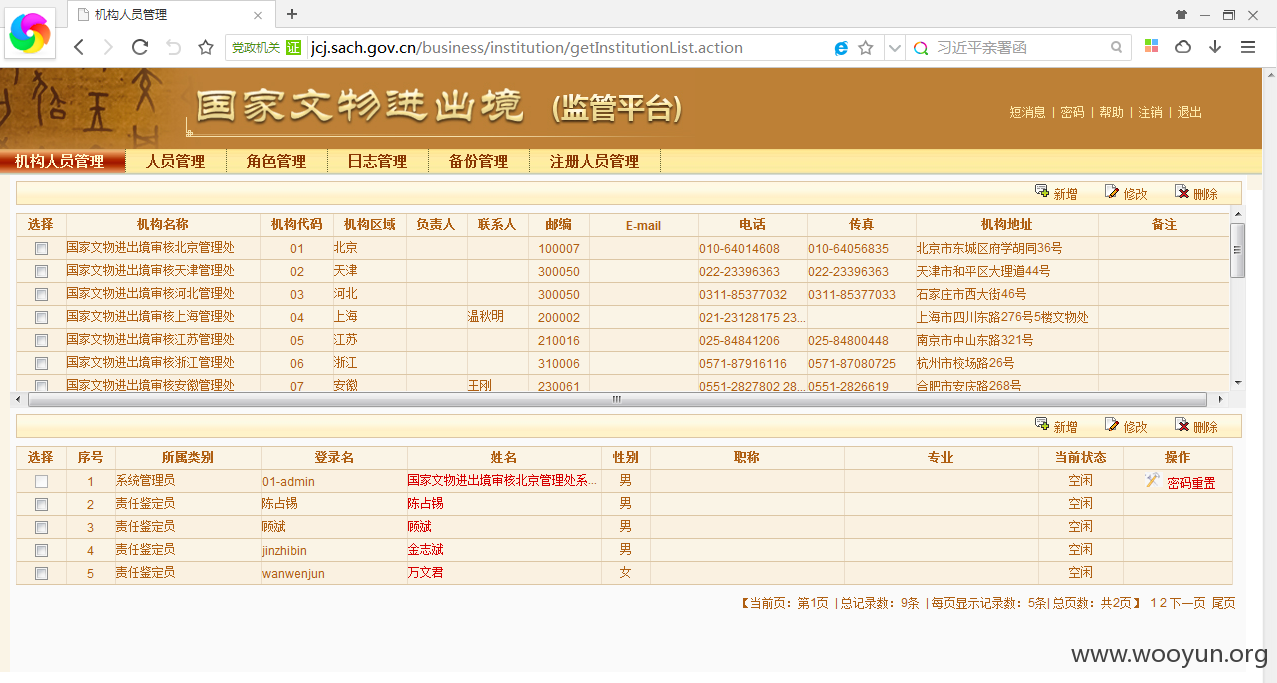
Task: Open 帮助 link in header
Action: point(1111,112)
